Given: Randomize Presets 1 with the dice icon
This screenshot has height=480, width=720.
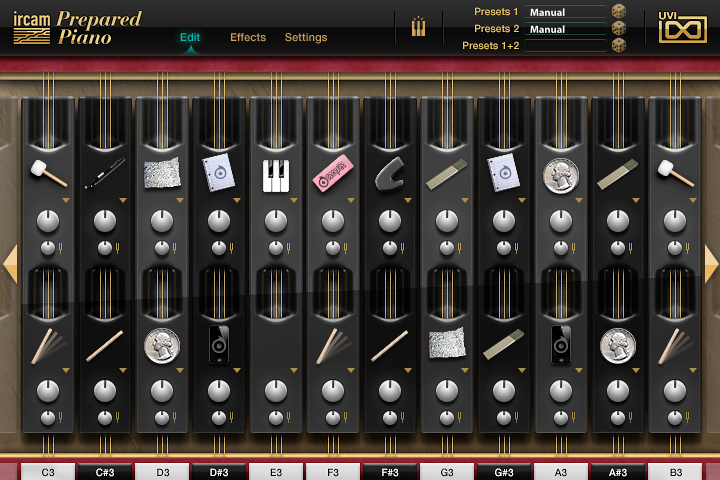Looking at the screenshot, I should pyautogui.click(x=619, y=11).
